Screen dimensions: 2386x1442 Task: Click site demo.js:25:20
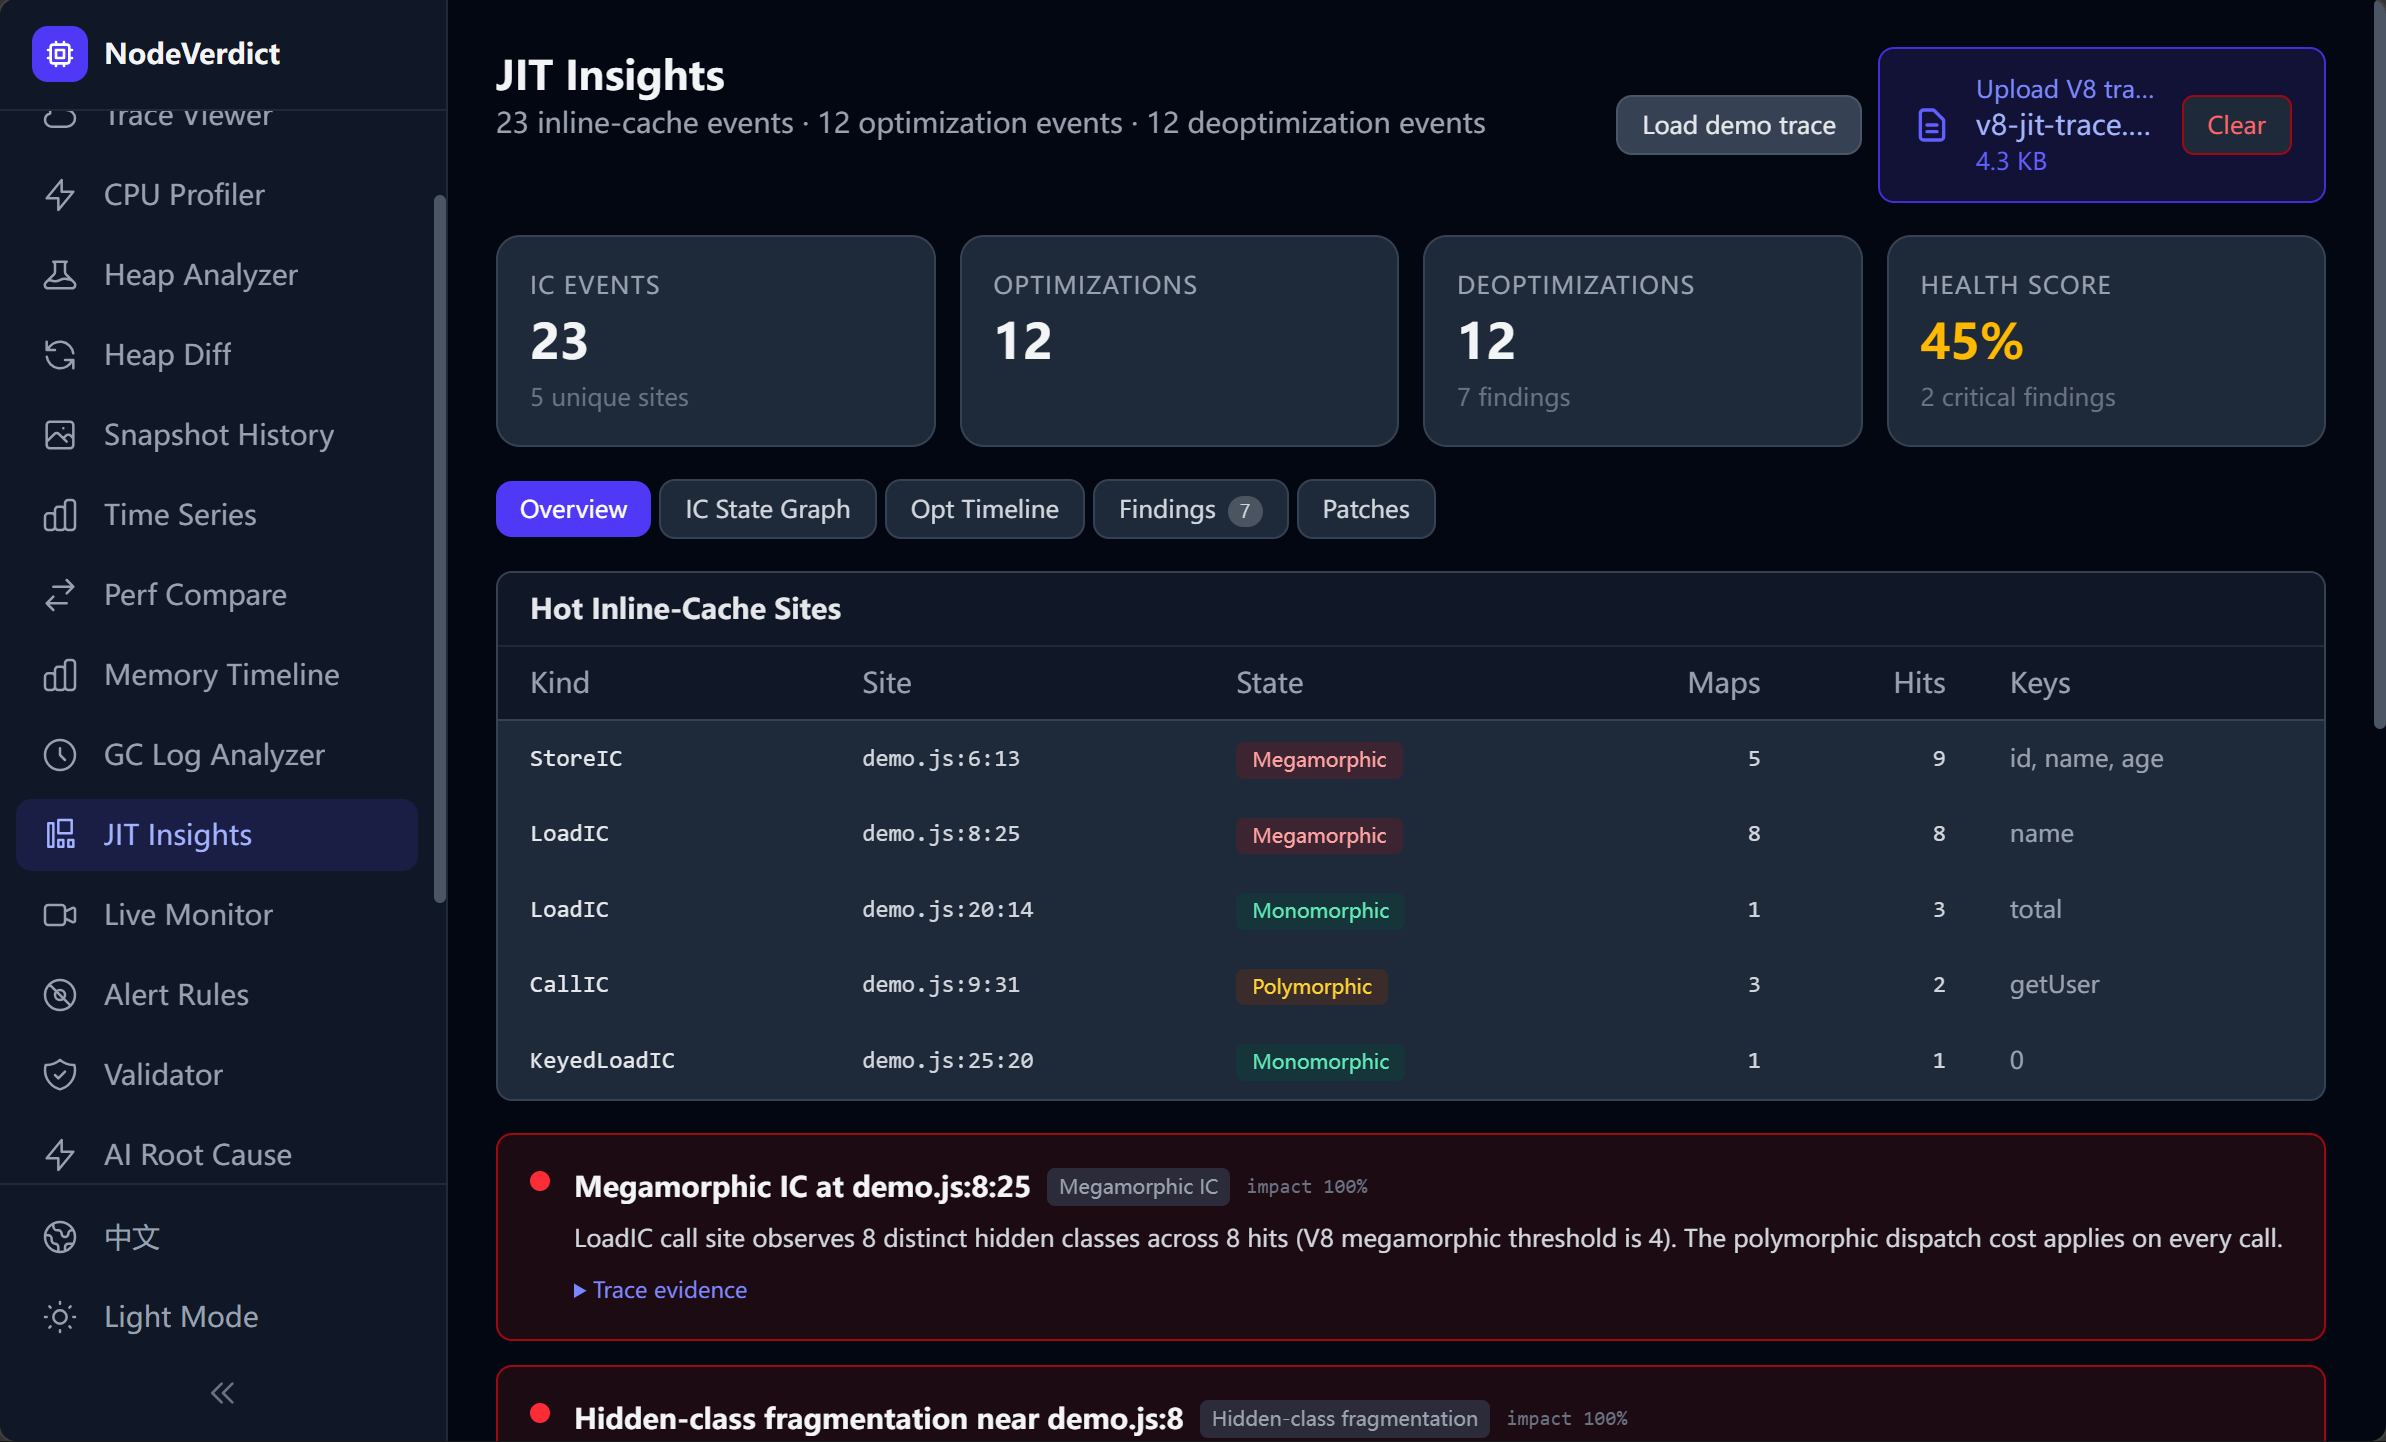pyautogui.click(x=948, y=1061)
